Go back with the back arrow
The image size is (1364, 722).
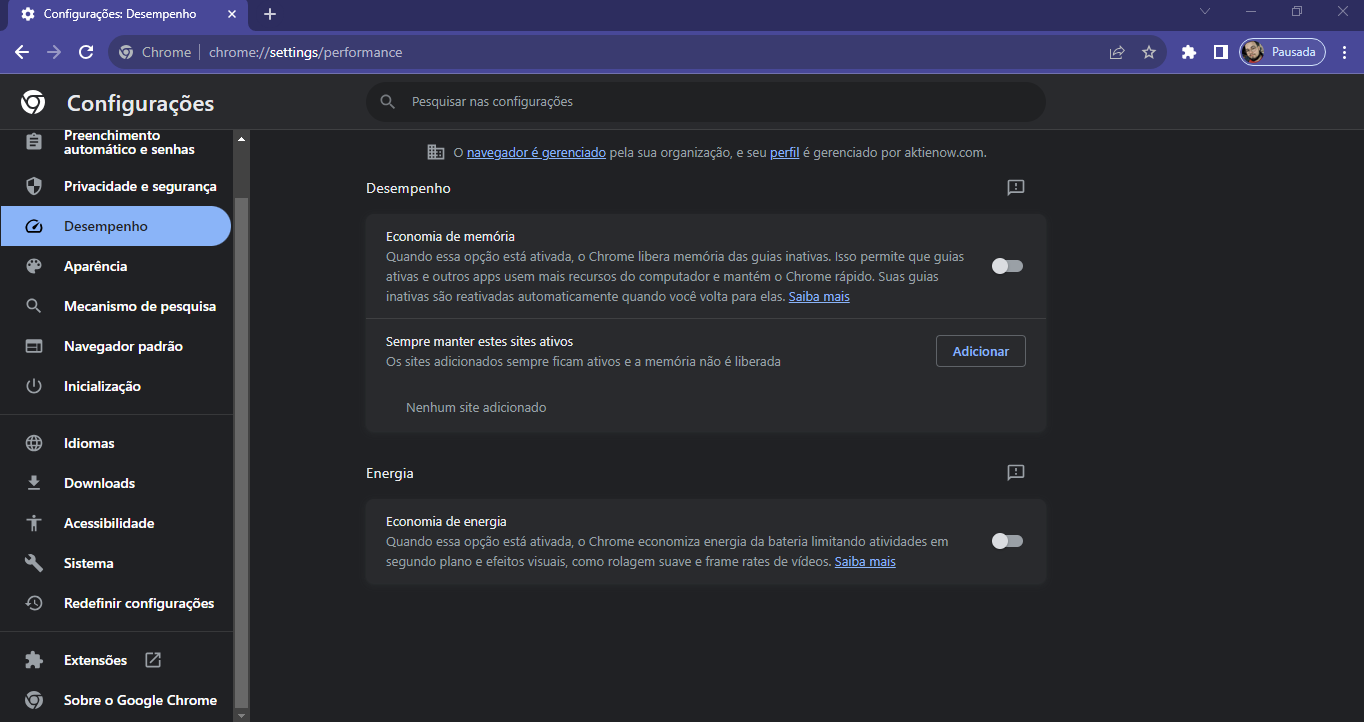[x=22, y=52]
